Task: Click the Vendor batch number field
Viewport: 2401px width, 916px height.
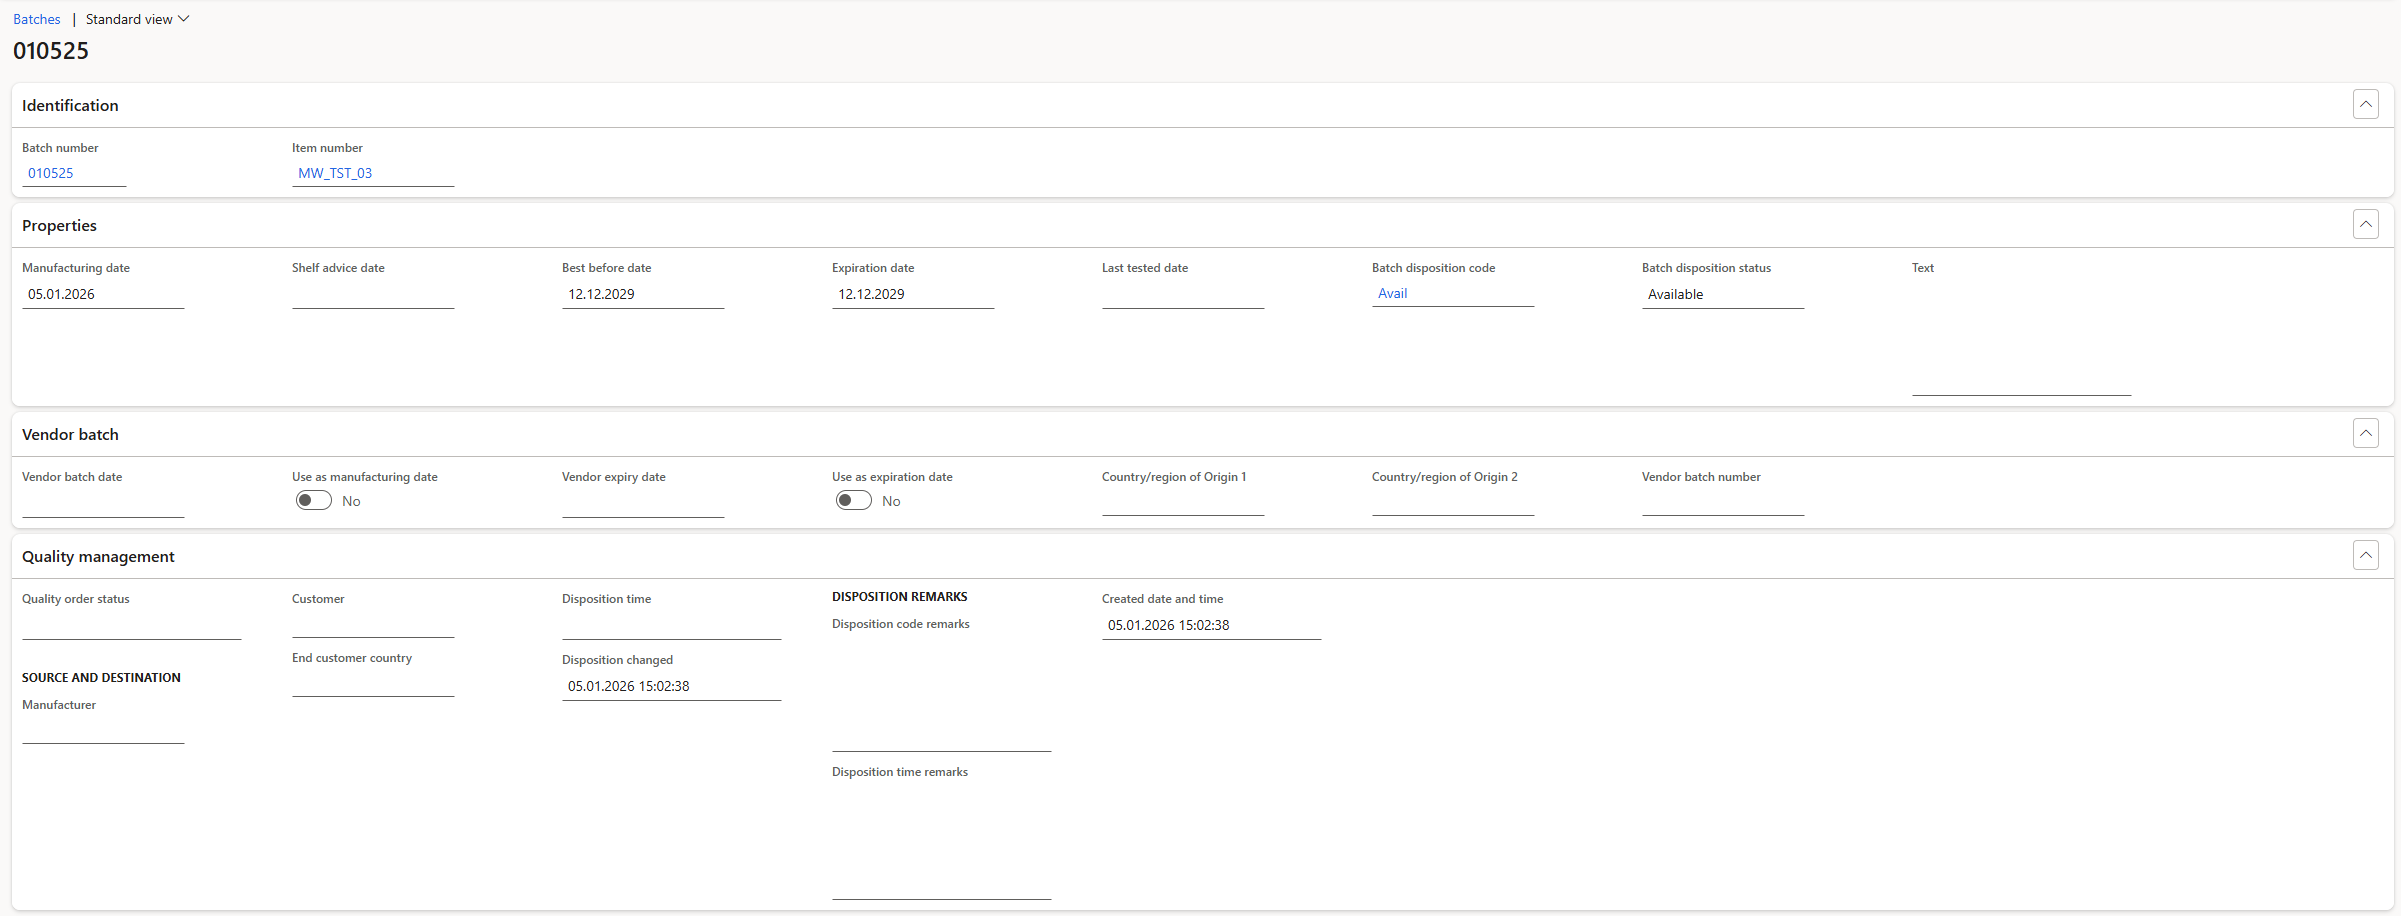Action: tap(1723, 502)
